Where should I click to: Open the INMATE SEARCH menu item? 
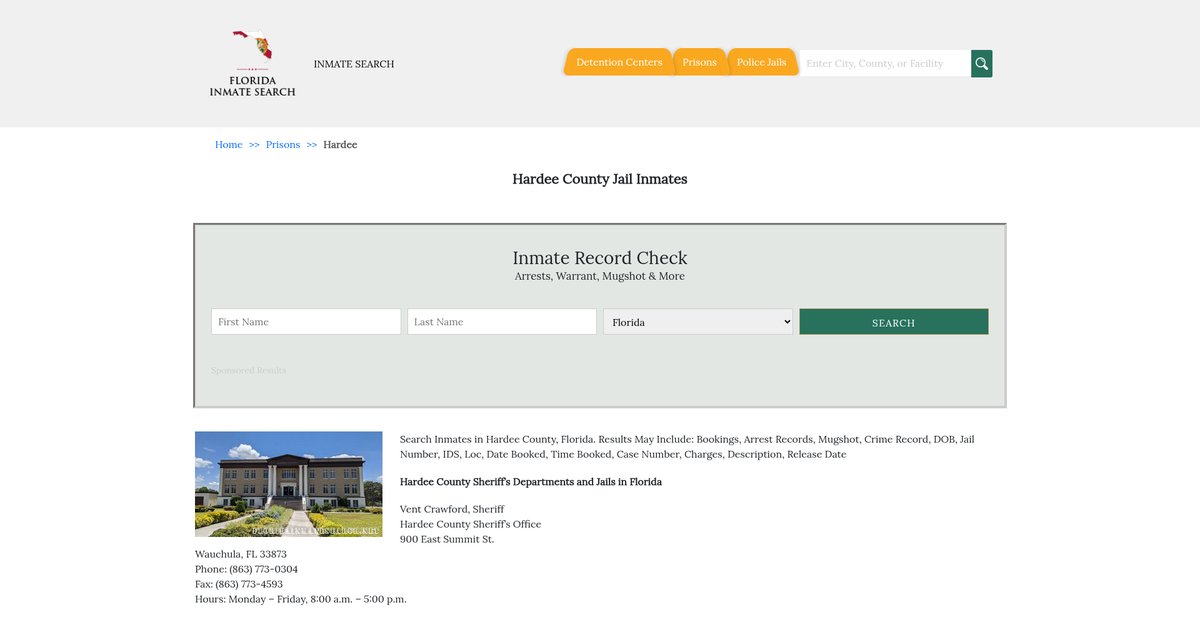tap(354, 64)
